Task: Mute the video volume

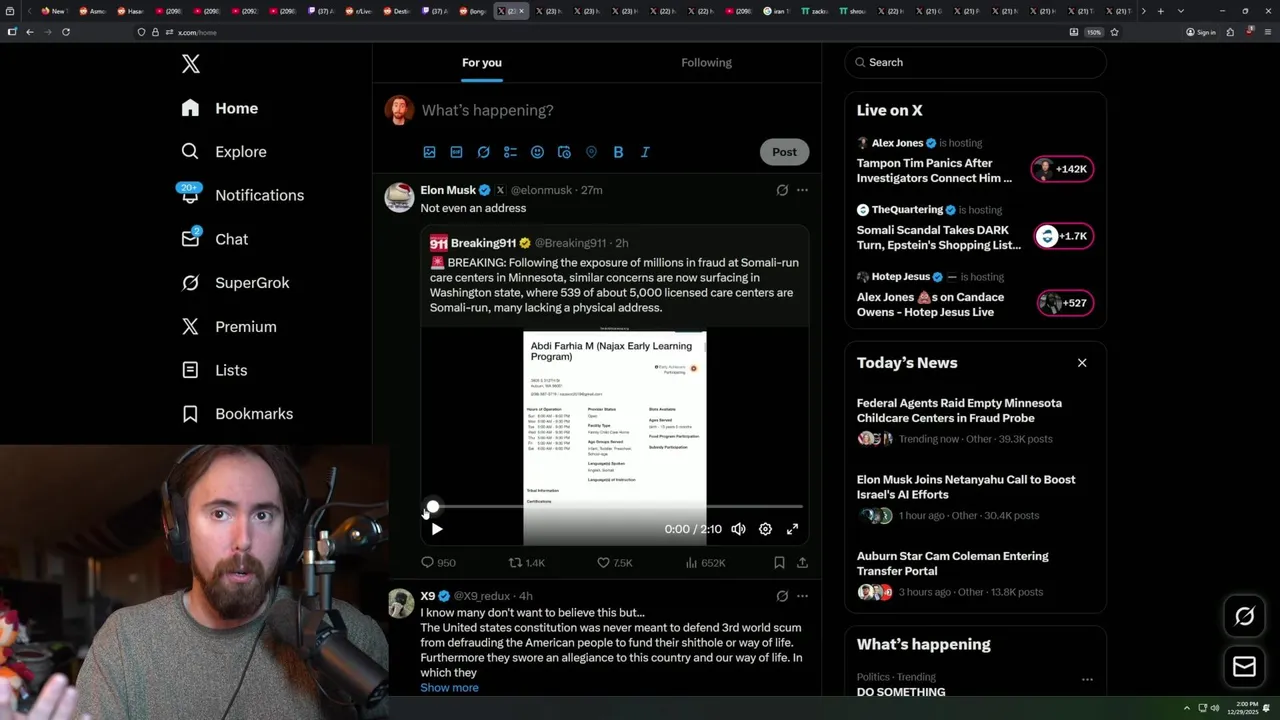Action: click(x=738, y=529)
